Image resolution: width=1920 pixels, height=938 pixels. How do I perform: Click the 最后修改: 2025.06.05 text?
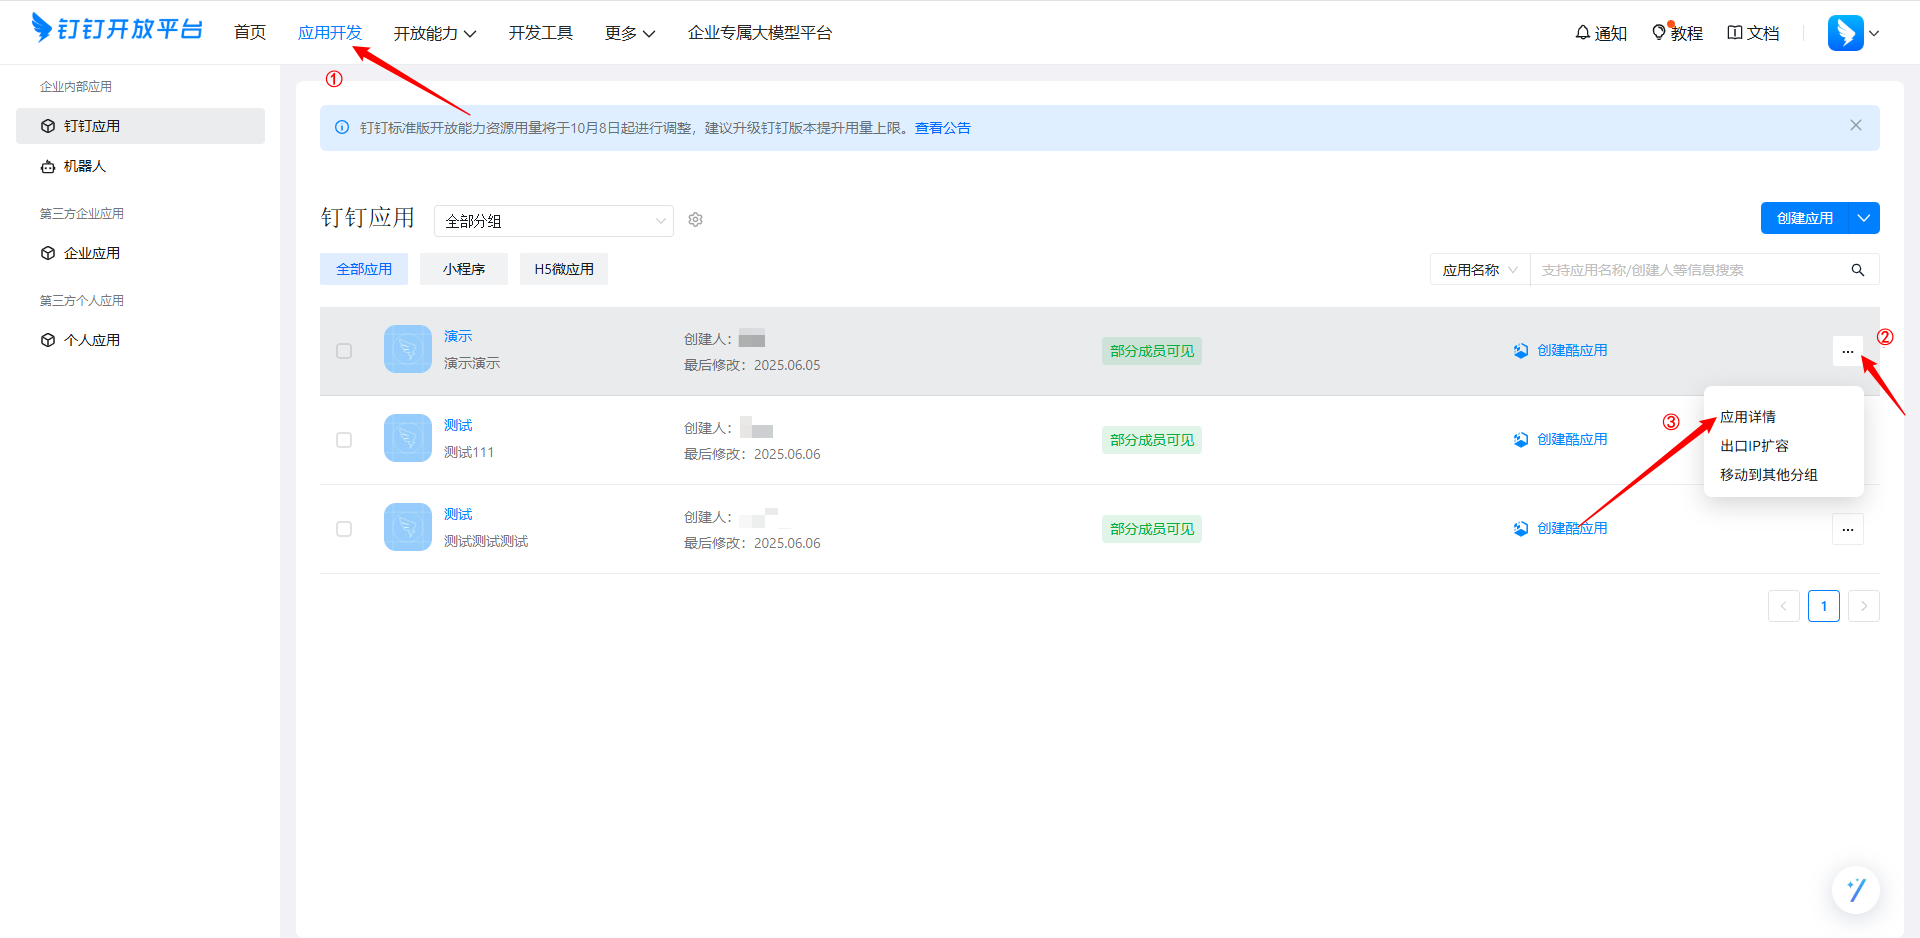coord(752,365)
